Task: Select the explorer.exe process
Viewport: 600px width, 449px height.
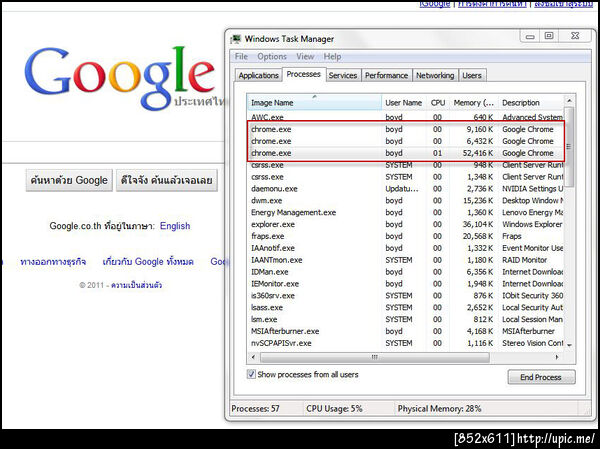Action: tap(405, 224)
